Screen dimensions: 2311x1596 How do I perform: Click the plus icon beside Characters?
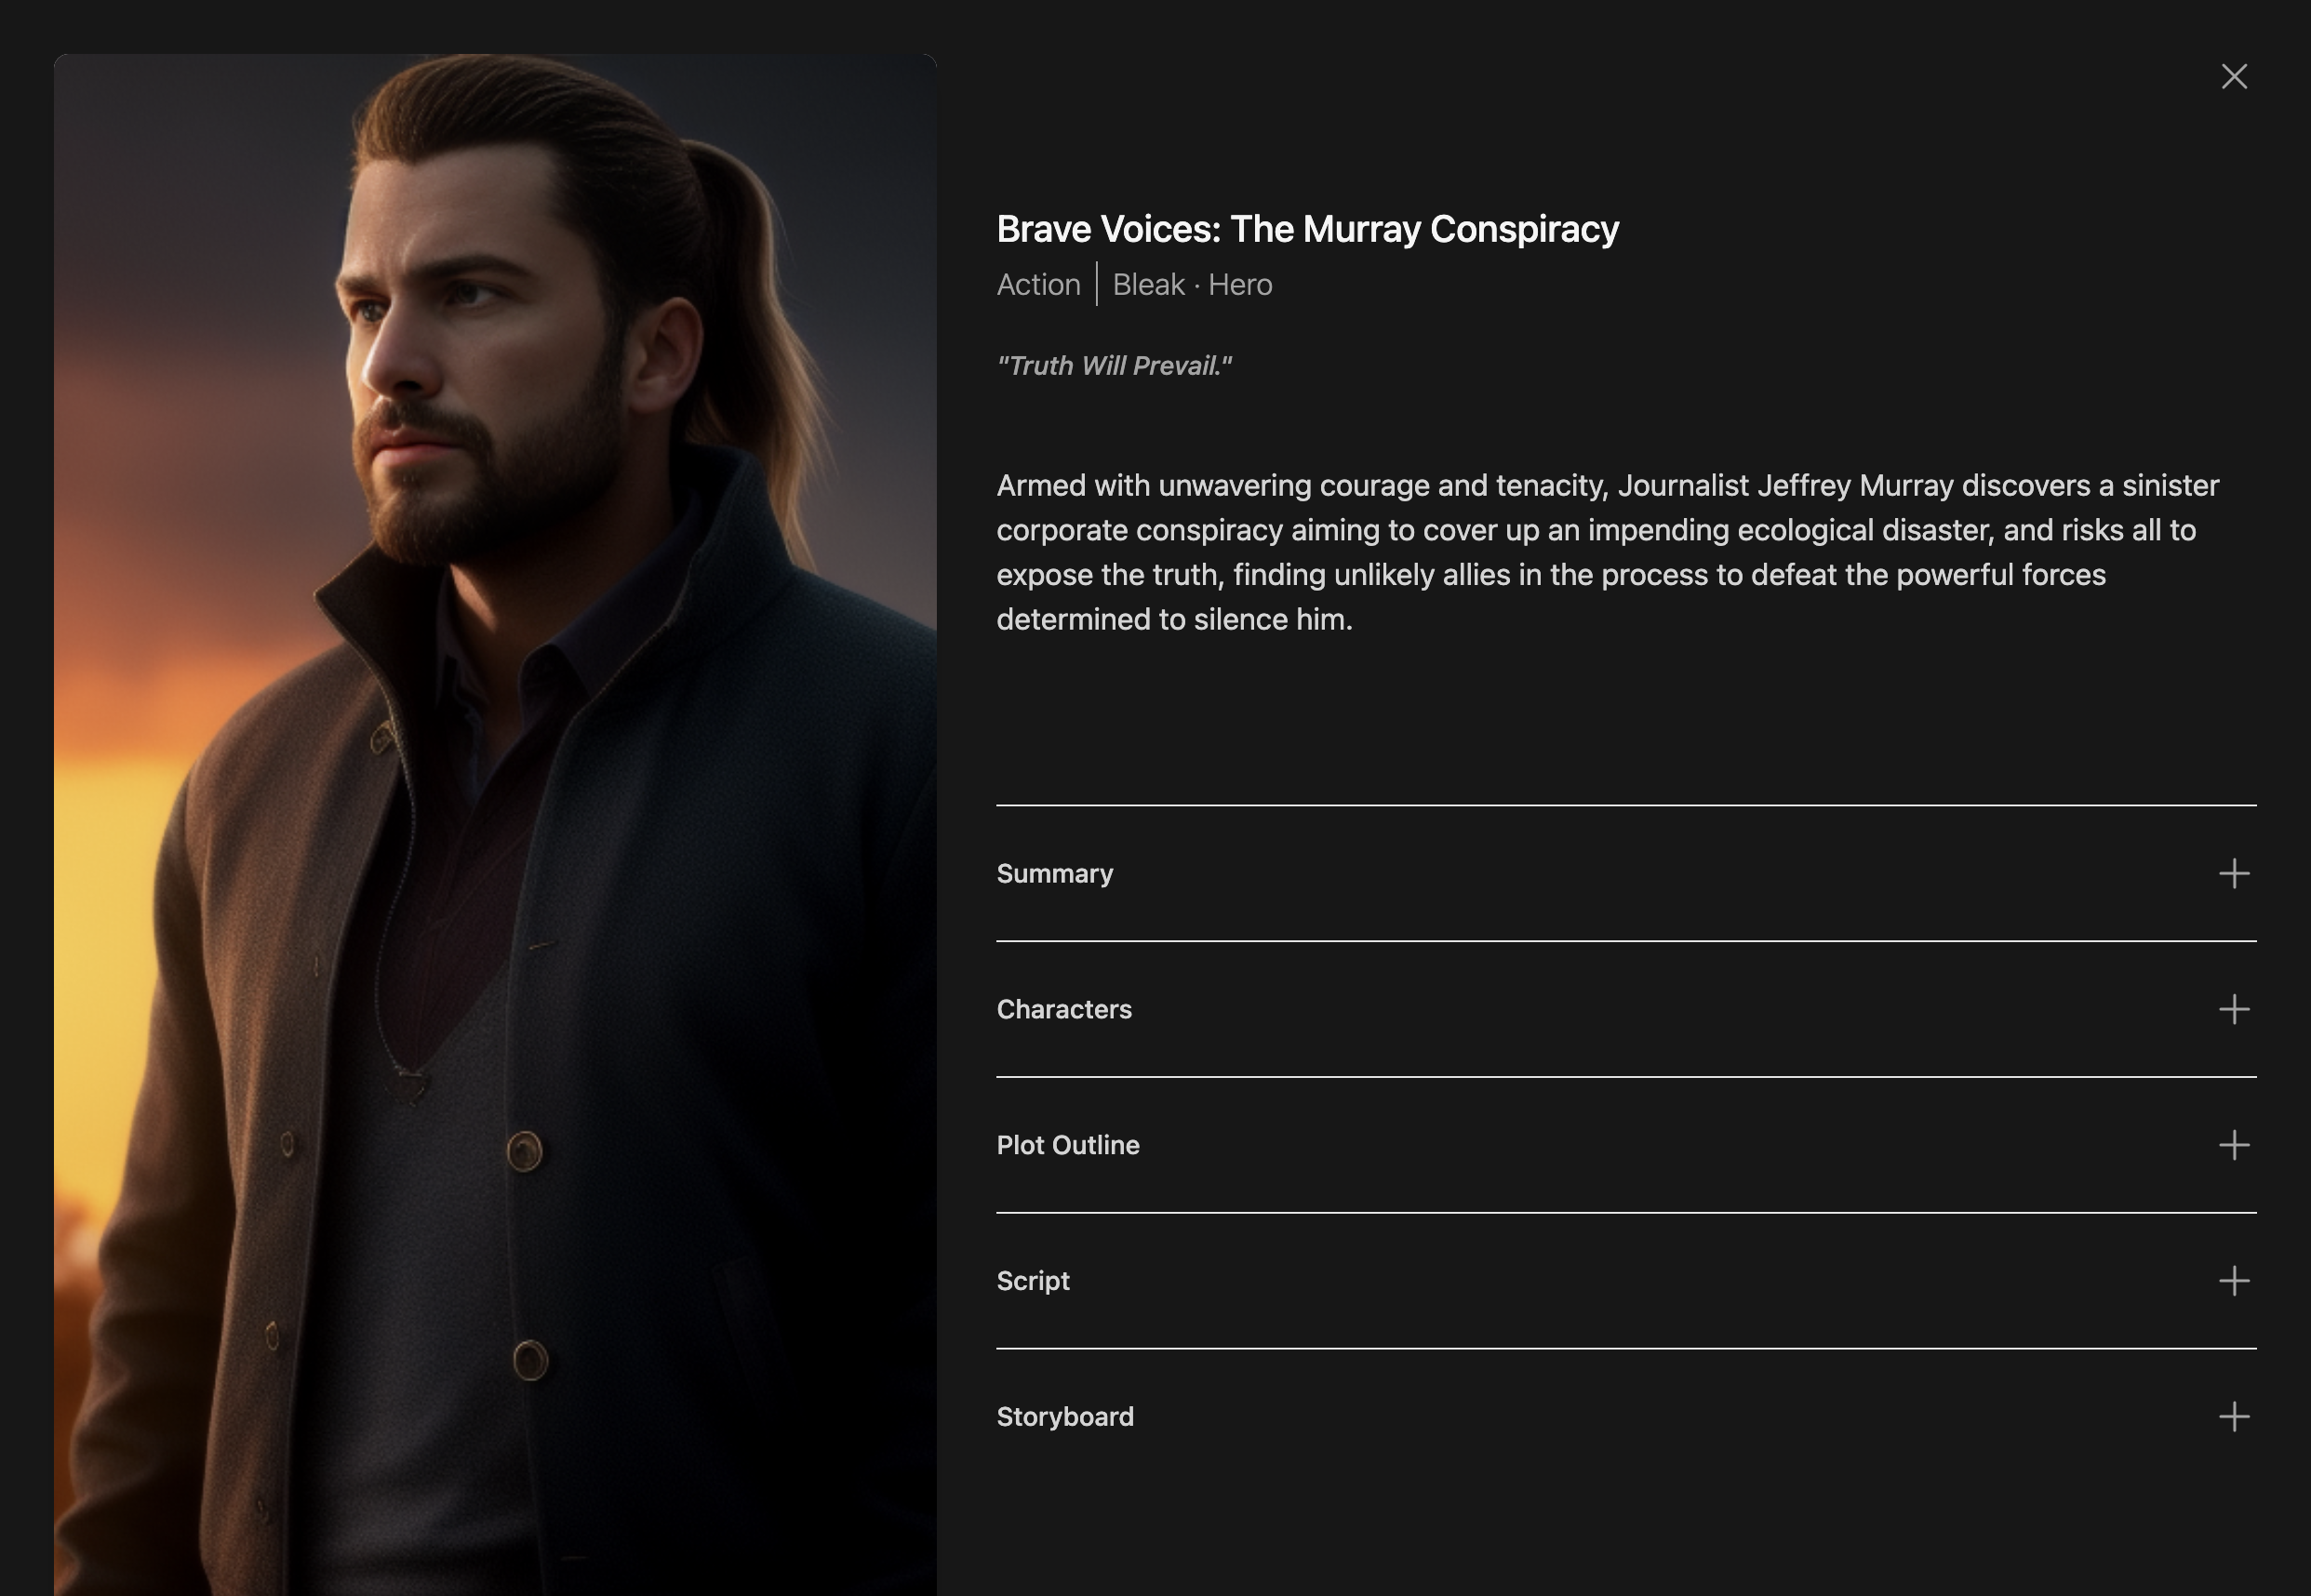(x=2234, y=1009)
